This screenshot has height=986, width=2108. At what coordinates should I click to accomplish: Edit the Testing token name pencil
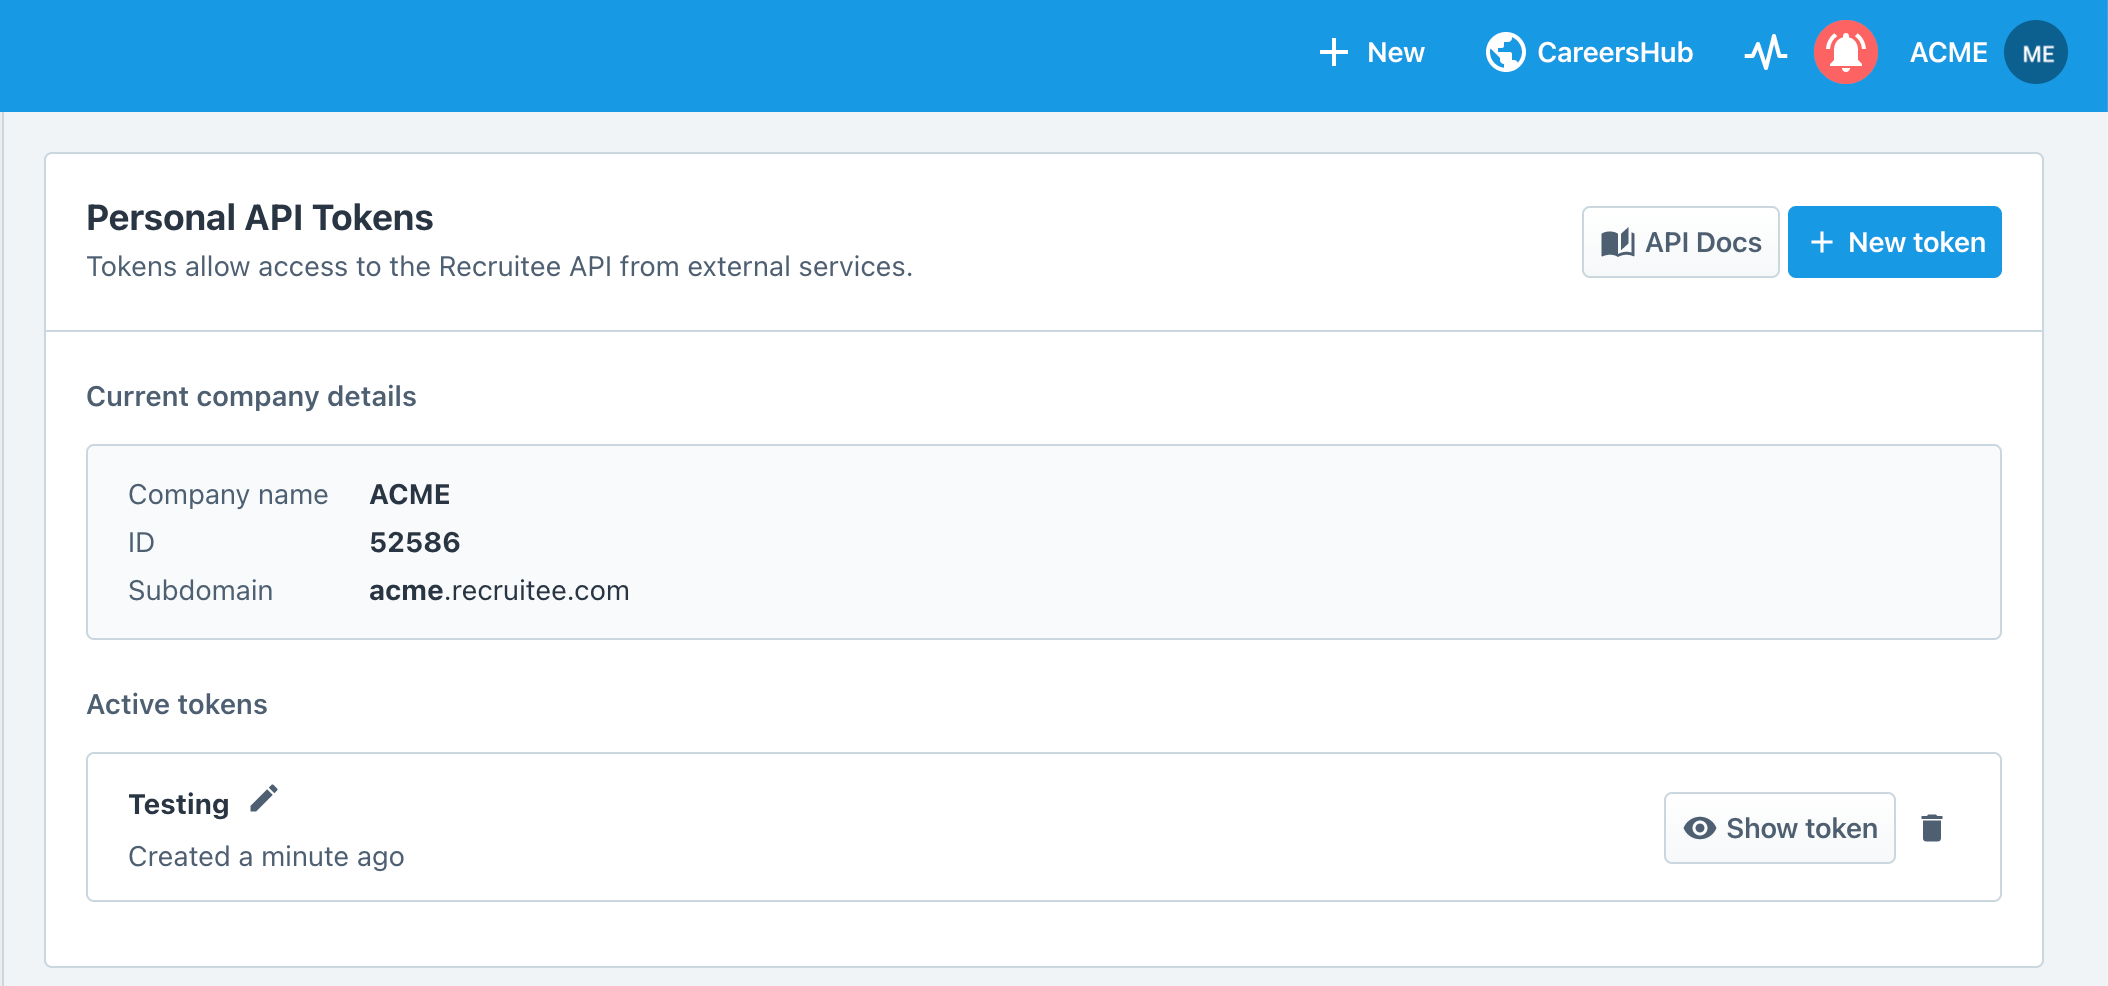[x=264, y=799]
